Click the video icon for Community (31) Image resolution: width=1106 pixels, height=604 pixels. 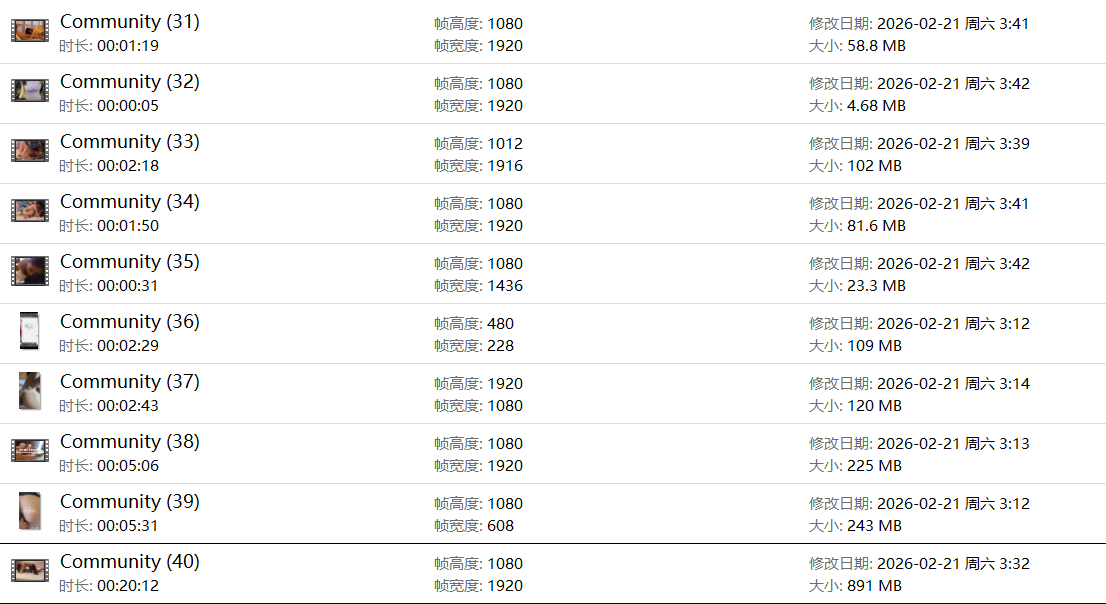coord(30,31)
